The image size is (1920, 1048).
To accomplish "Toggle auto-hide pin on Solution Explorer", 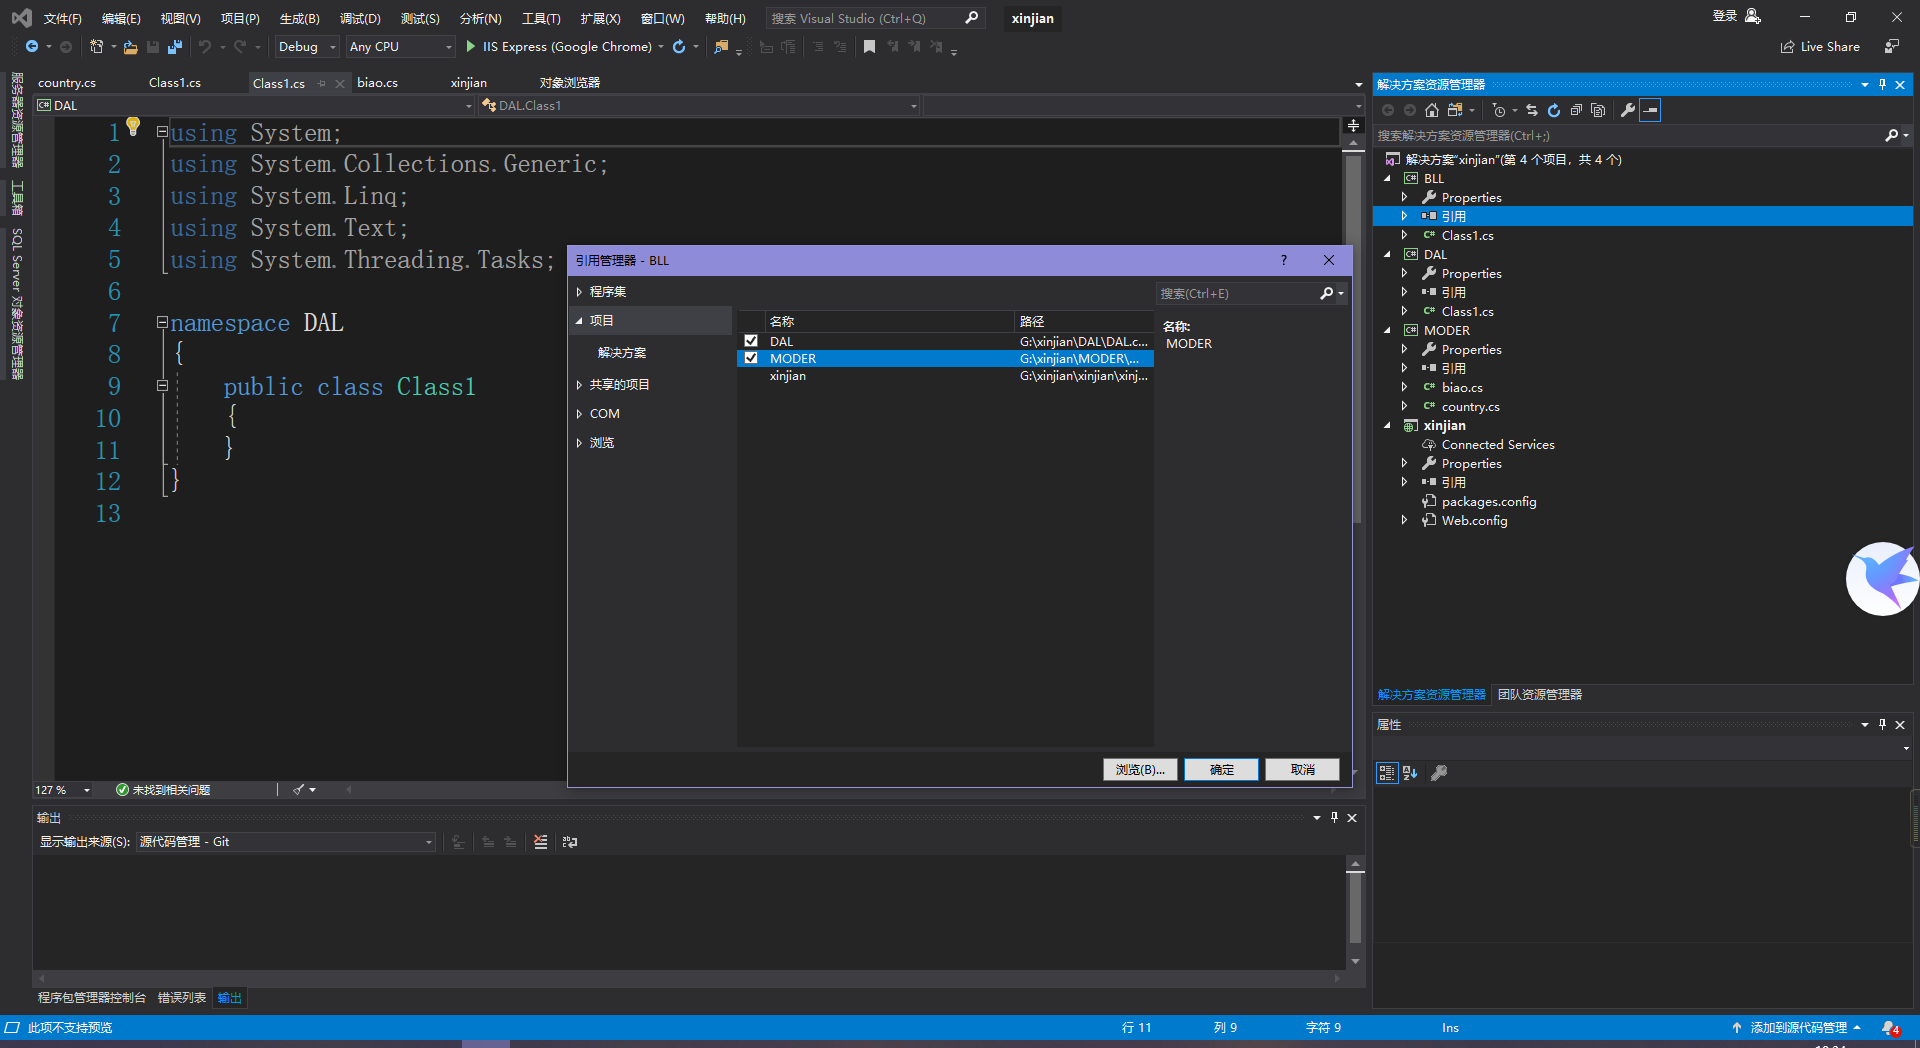I will pyautogui.click(x=1882, y=85).
